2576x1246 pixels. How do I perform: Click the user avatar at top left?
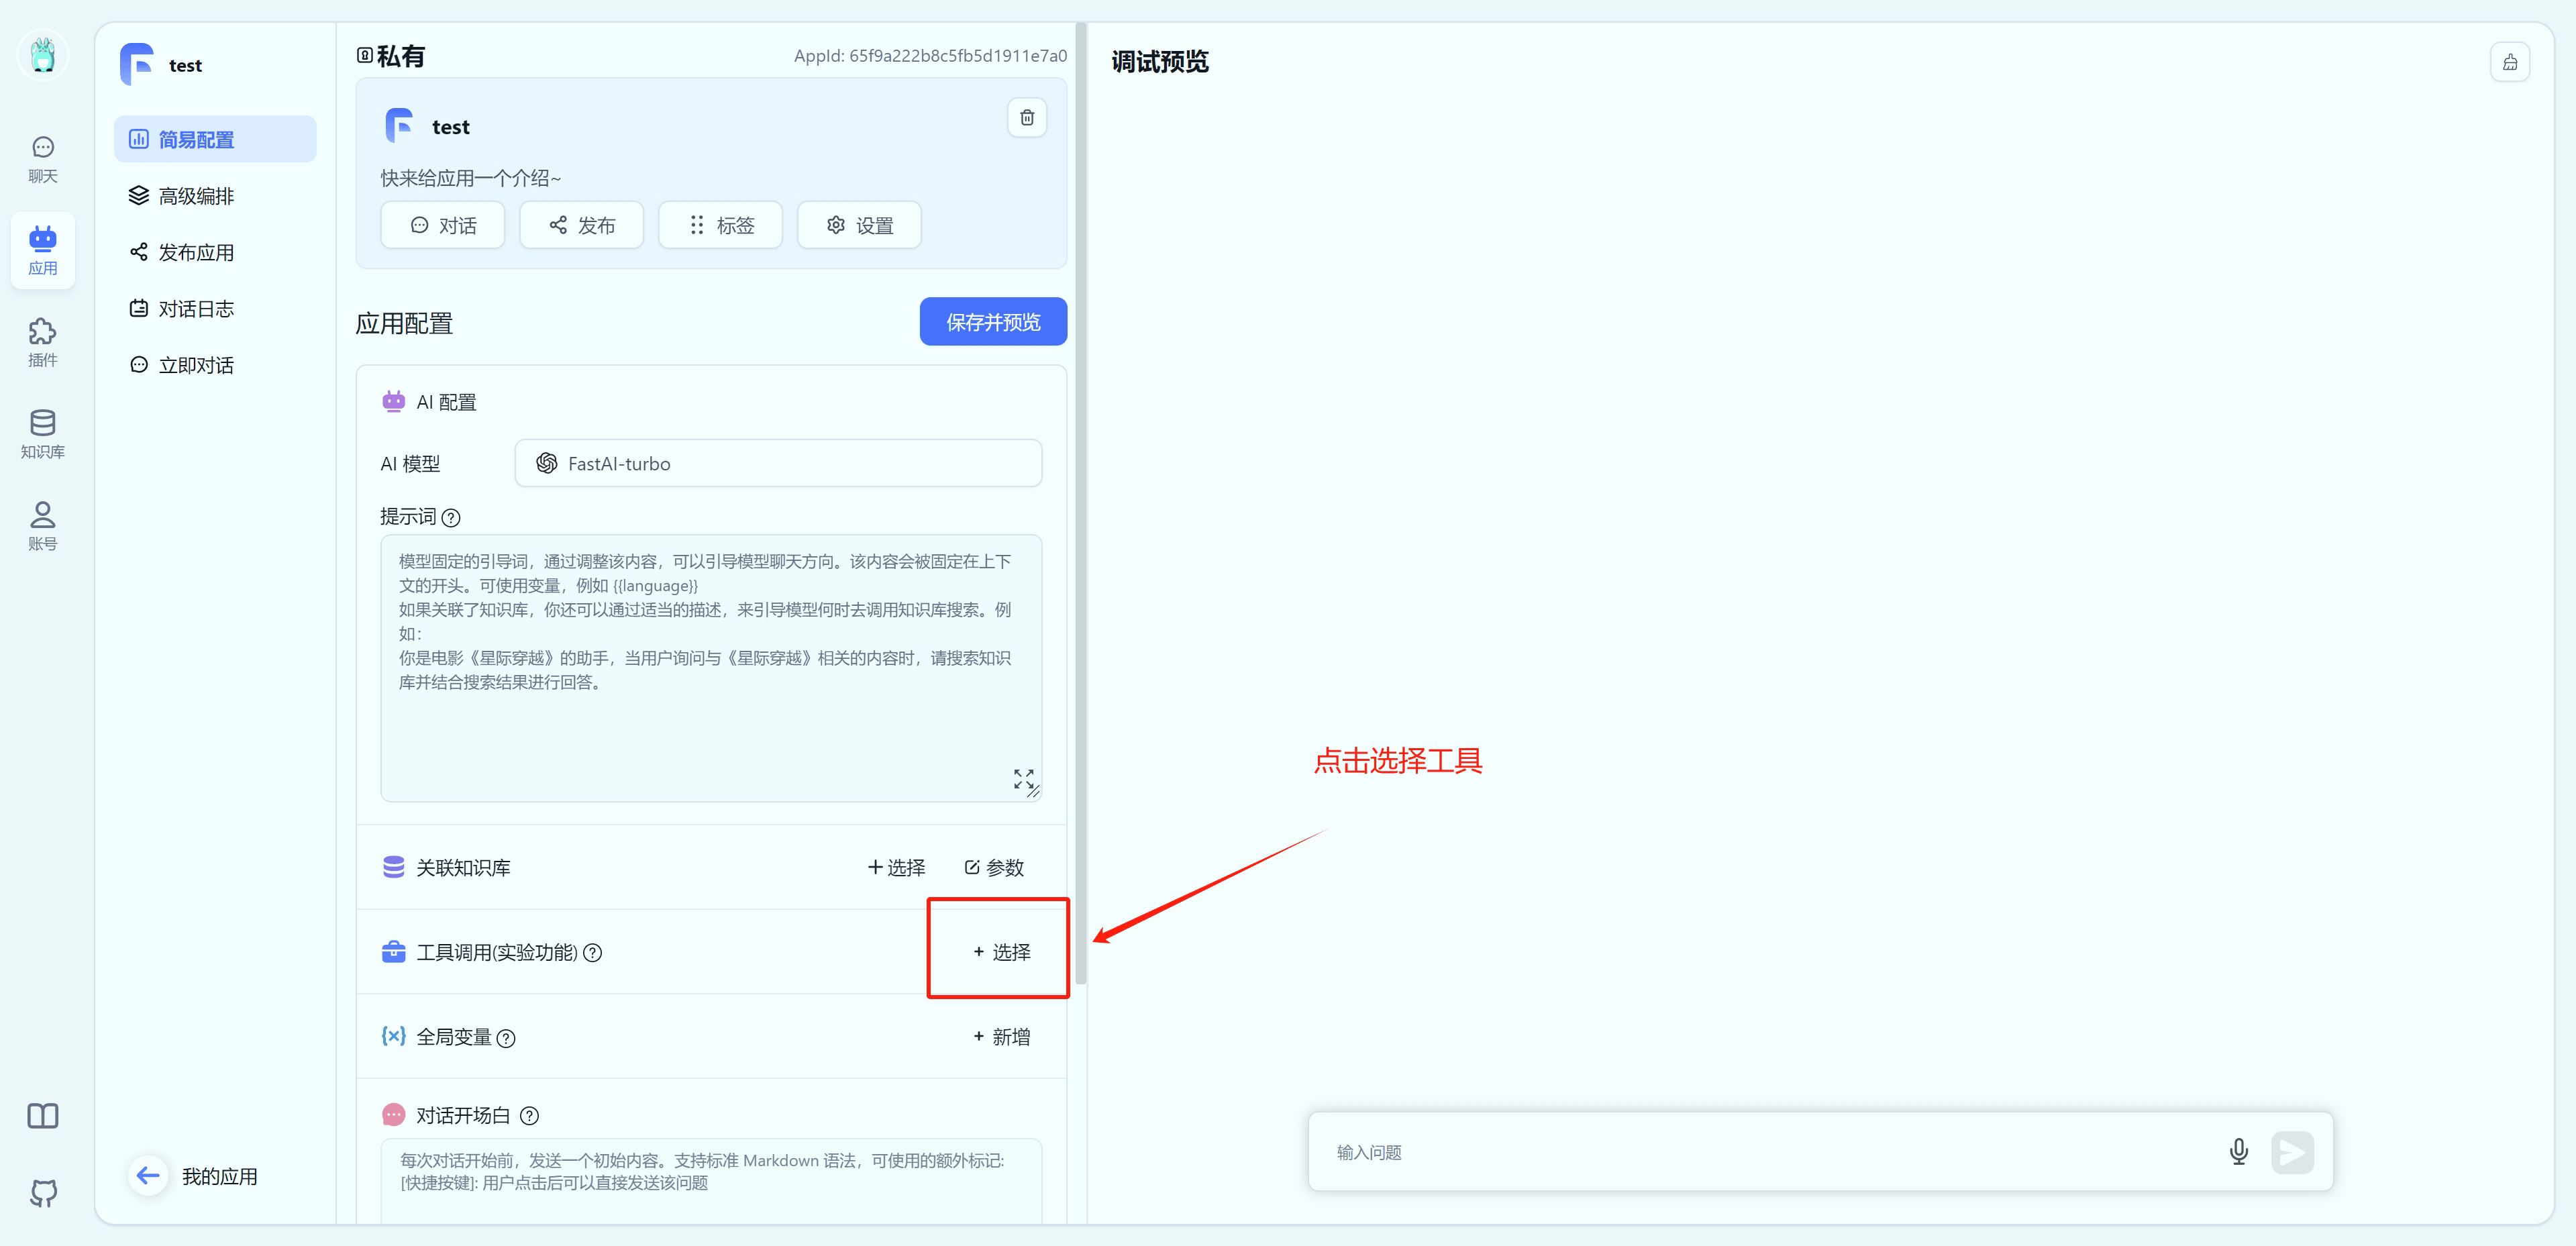tap(43, 55)
